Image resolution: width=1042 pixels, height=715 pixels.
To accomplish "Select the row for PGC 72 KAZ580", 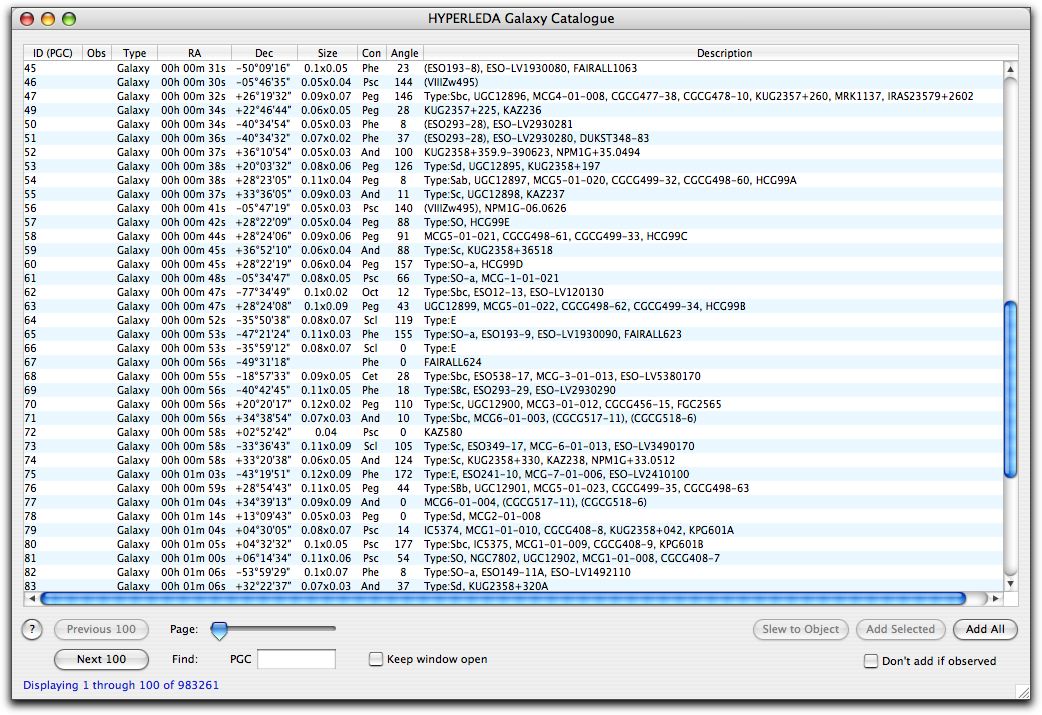I will (500, 432).
